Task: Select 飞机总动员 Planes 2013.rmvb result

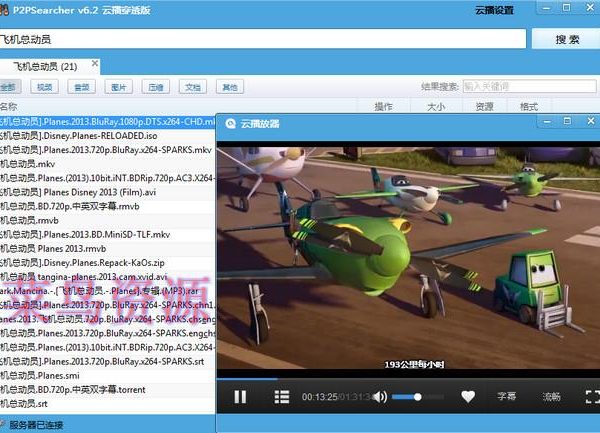Action: tap(108, 249)
